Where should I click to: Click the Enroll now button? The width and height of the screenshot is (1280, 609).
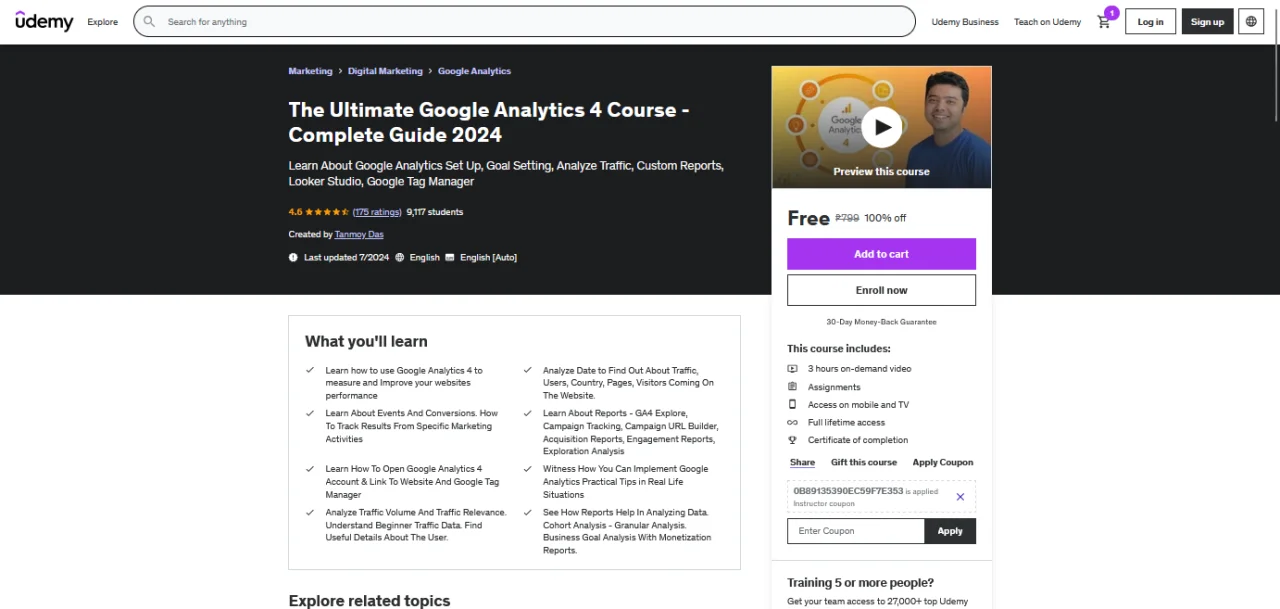[881, 290]
